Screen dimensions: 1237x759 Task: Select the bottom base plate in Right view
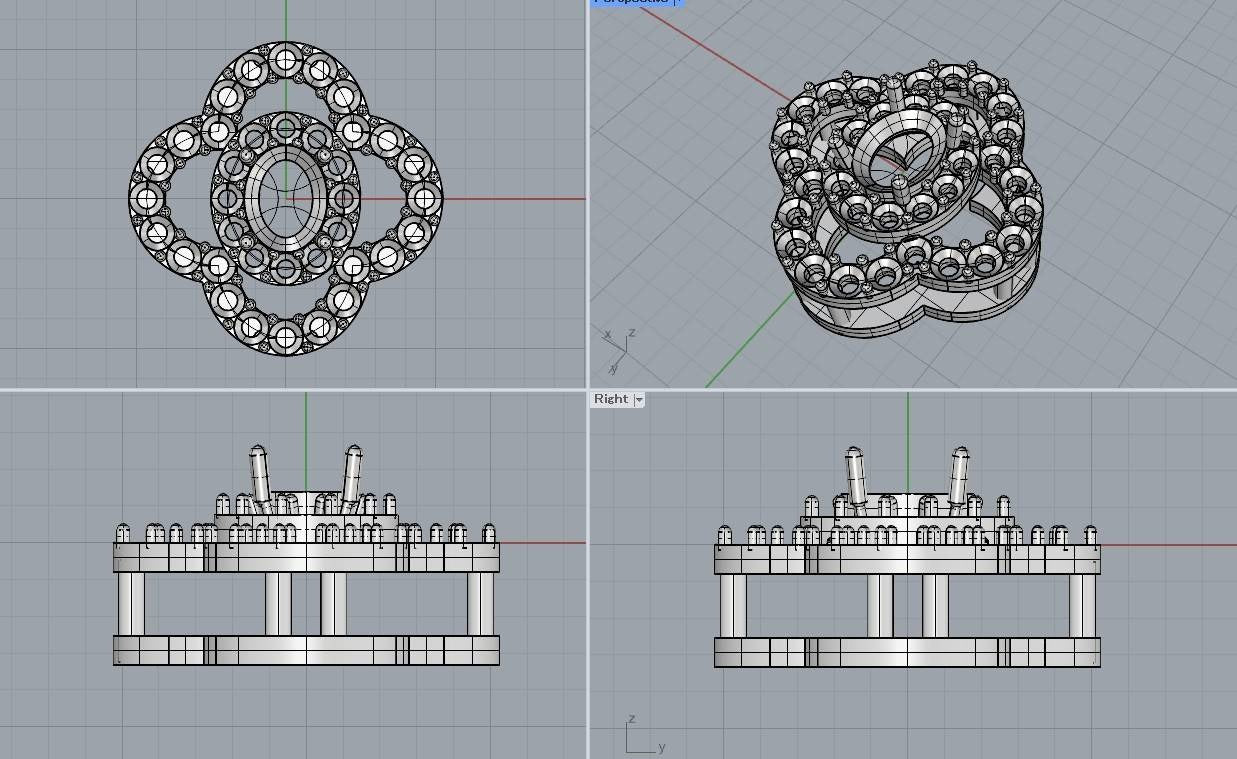click(907, 652)
